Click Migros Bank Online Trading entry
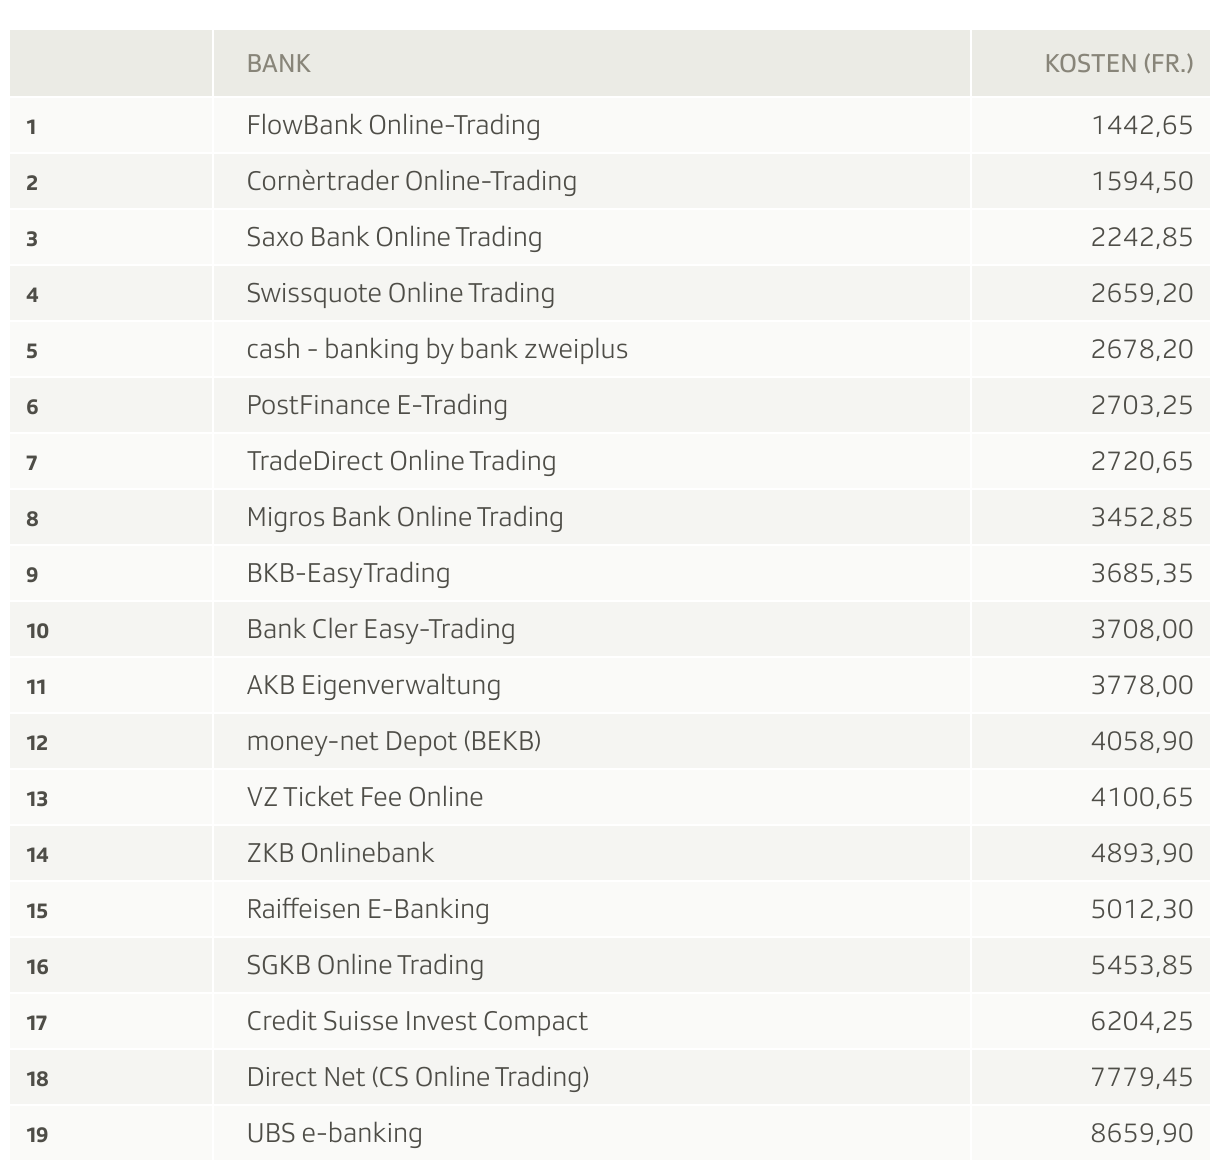This screenshot has height=1170, width=1220. click(x=405, y=517)
